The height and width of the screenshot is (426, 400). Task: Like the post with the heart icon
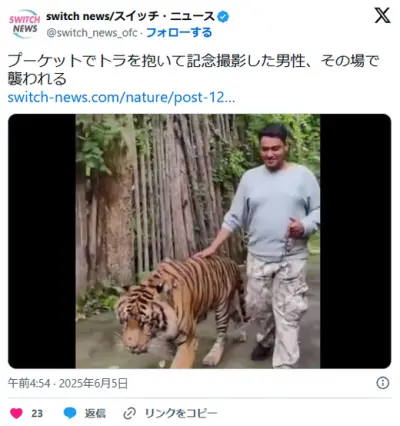tap(16, 413)
